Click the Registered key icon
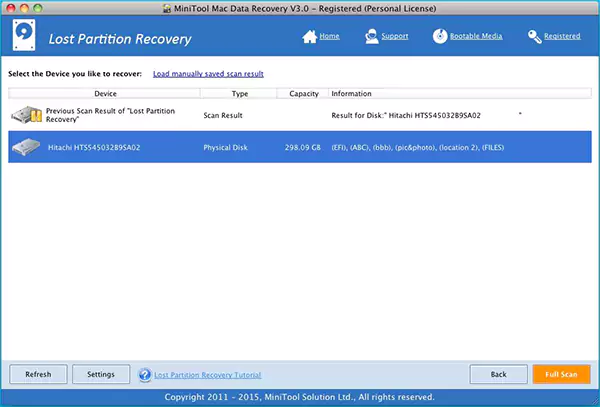 (533, 37)
